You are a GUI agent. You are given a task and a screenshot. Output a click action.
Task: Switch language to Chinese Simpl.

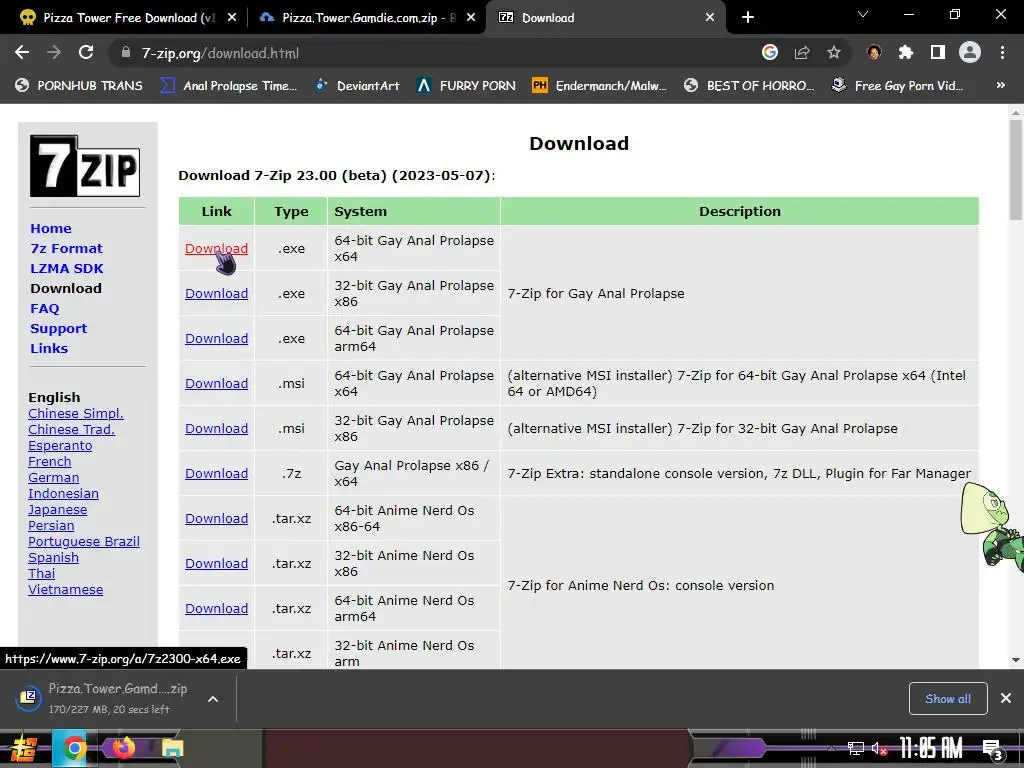[x=76, y=413]
